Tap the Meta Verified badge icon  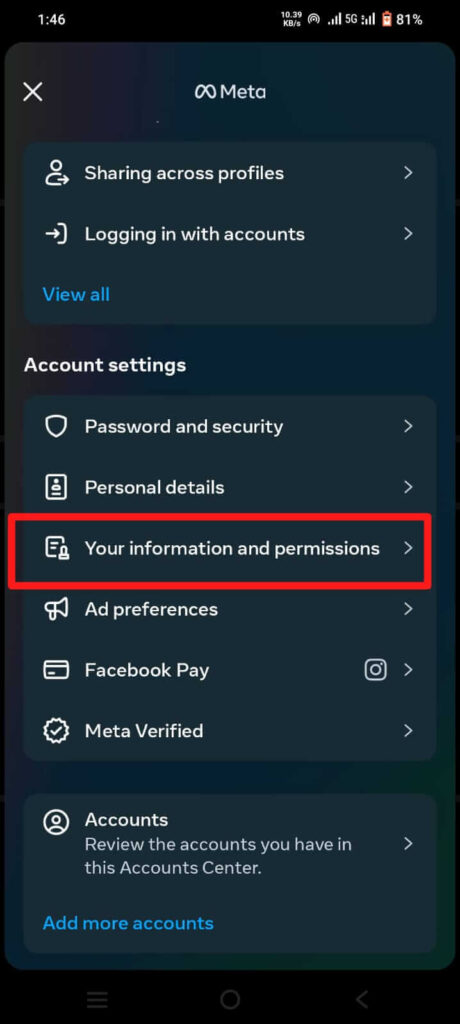point(56,731)
